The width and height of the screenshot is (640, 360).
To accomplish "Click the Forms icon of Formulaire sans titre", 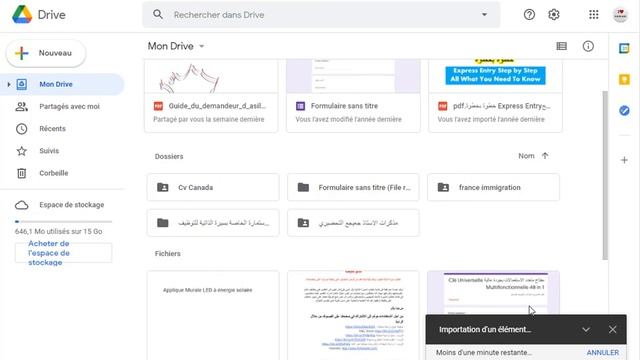I will pos(300,106).
